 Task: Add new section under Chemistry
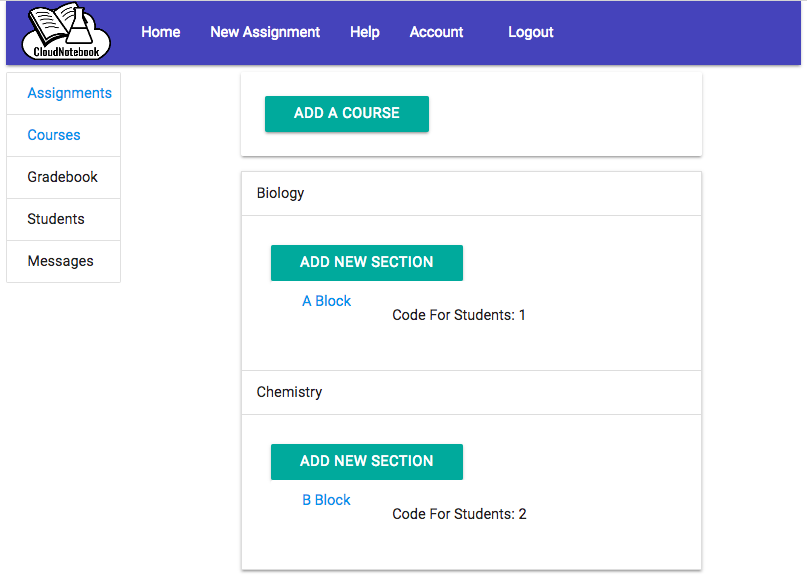367,462
